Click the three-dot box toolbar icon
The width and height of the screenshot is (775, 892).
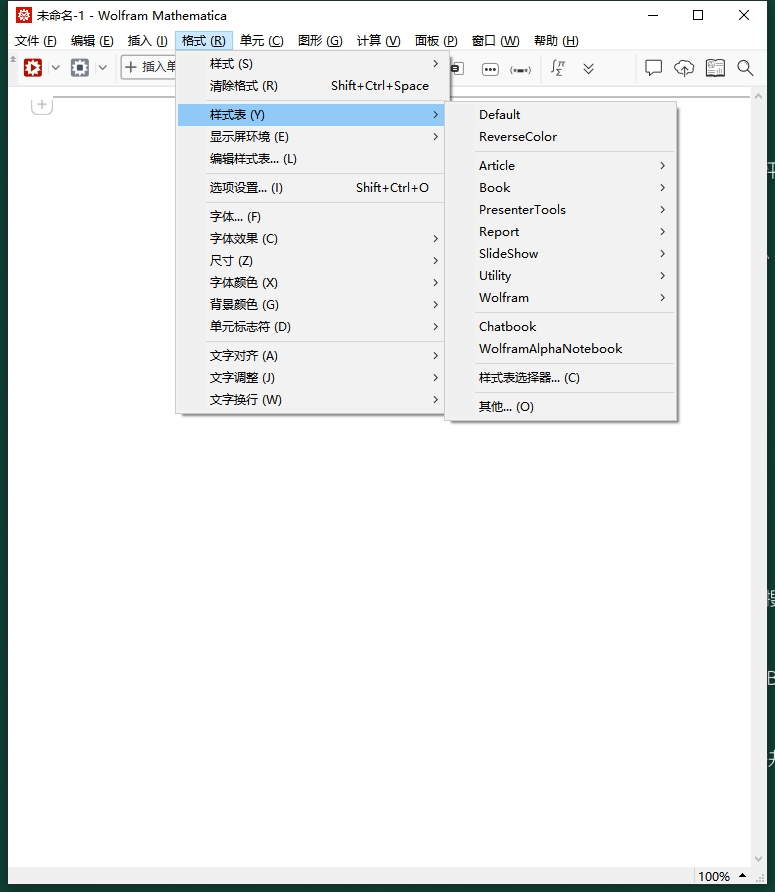pos(490,69)
